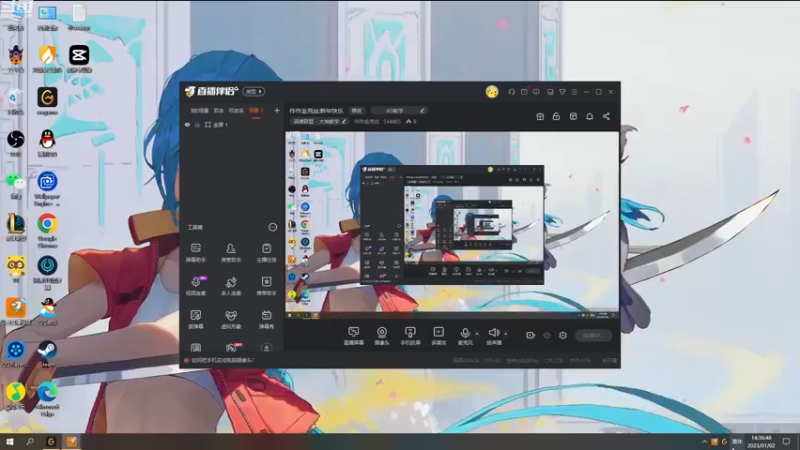Click the download icon in the toolbox
Image resolution: width=800 pixels, height=450 pixels.
266,348
